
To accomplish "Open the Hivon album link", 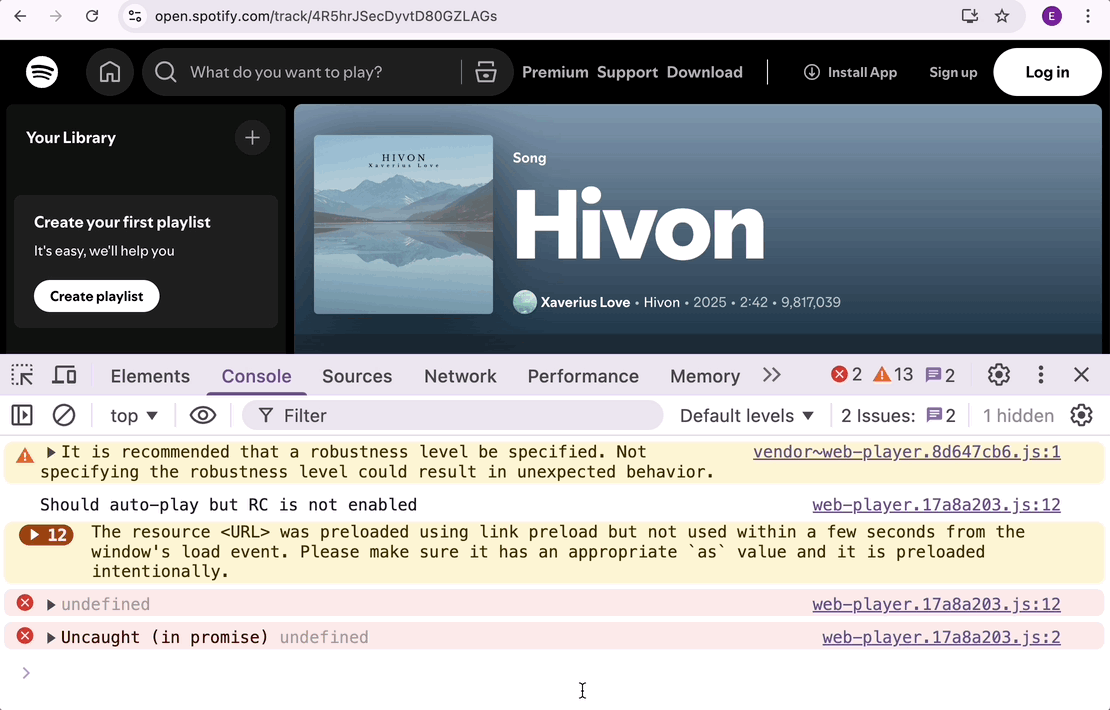I will [x=661, y=302].
